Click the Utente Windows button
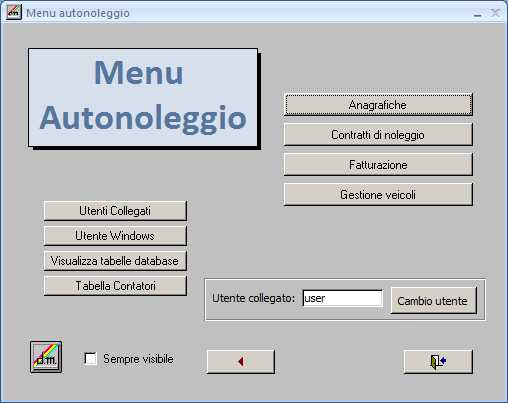 (x=115, y=236)
